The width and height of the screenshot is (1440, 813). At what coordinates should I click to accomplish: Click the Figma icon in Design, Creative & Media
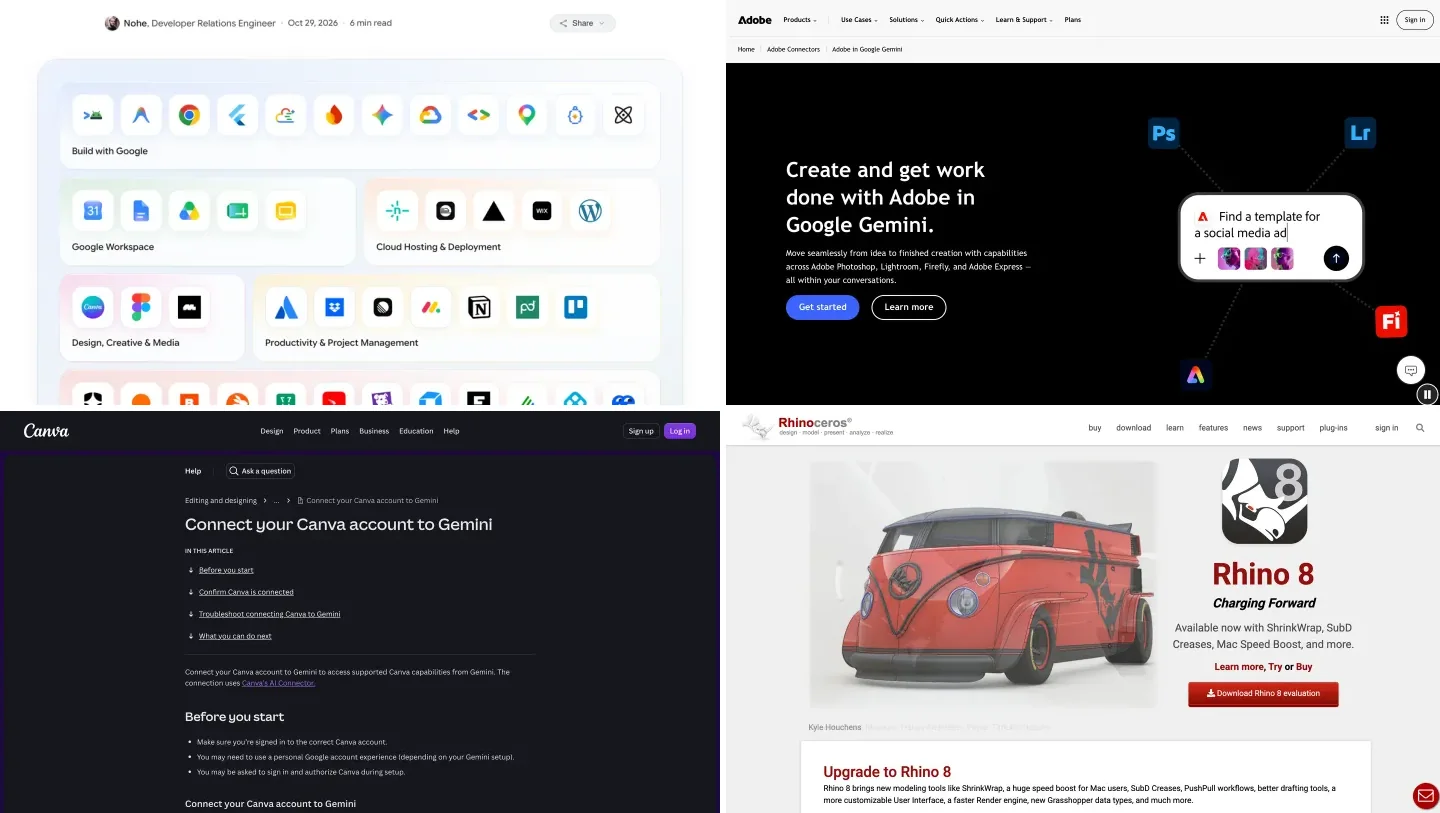141,307
